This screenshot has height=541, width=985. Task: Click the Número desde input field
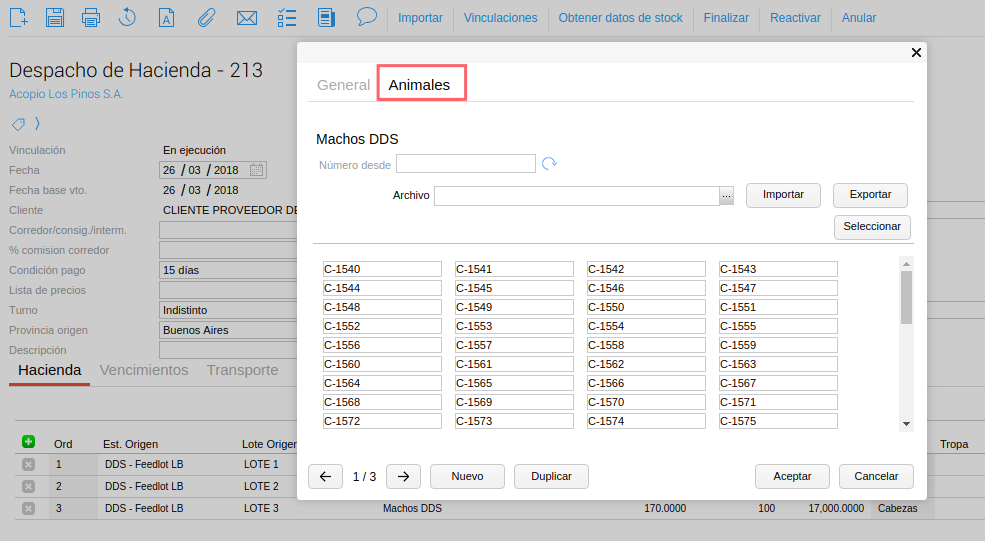[465, 164]
